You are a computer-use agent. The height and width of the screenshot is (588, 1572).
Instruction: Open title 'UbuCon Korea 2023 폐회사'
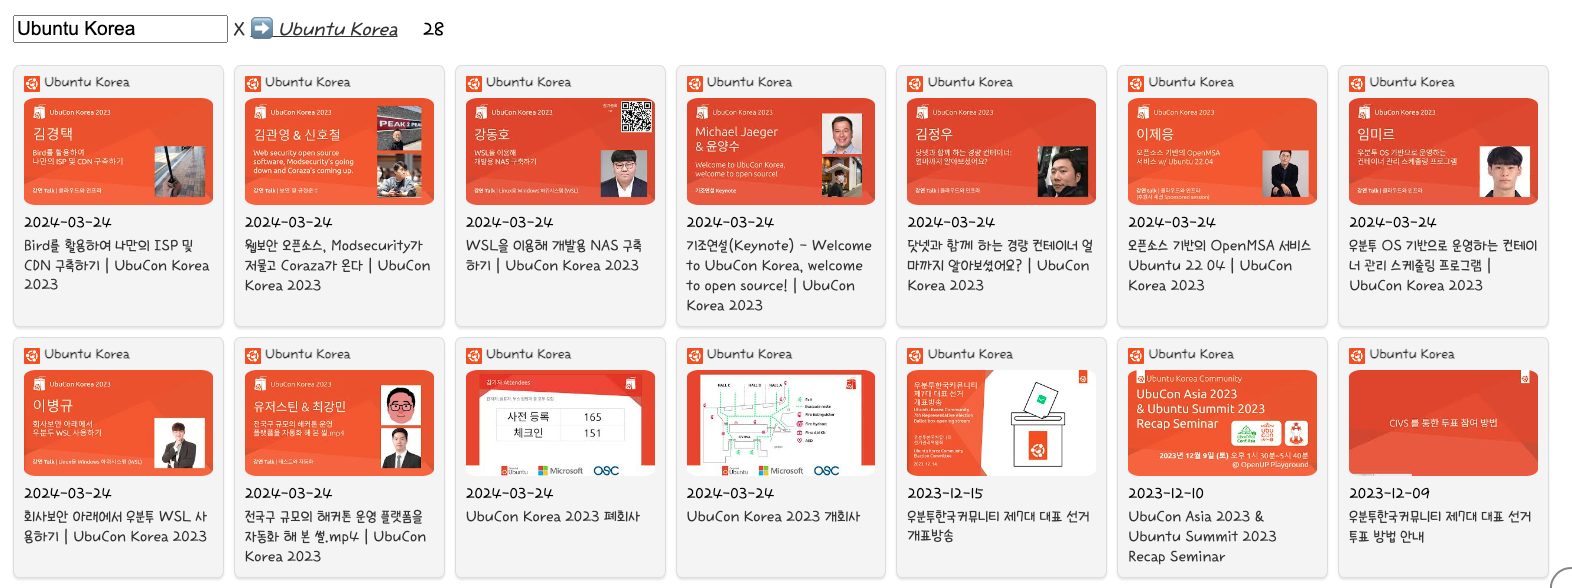point(553,517)
